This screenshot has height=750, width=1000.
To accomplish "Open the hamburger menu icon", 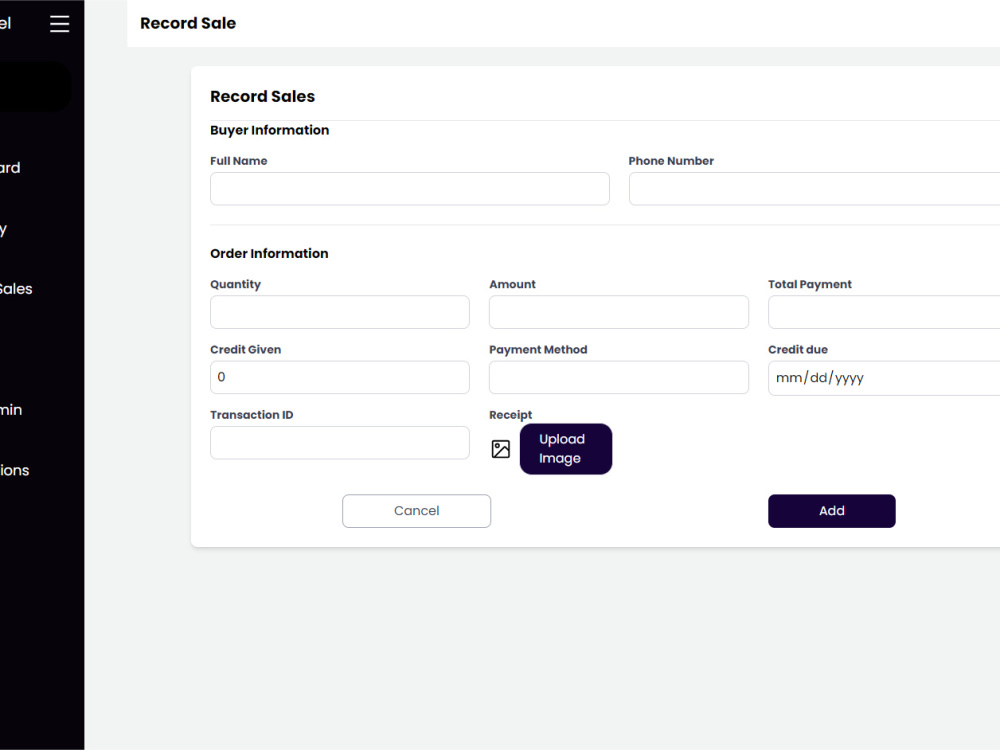I will click(59, 24).
